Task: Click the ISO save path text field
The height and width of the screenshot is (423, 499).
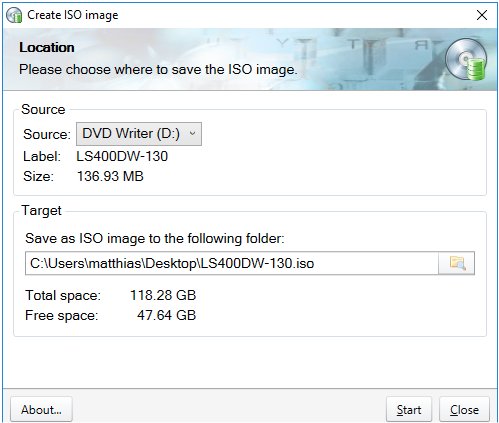Action: point(232,263)
